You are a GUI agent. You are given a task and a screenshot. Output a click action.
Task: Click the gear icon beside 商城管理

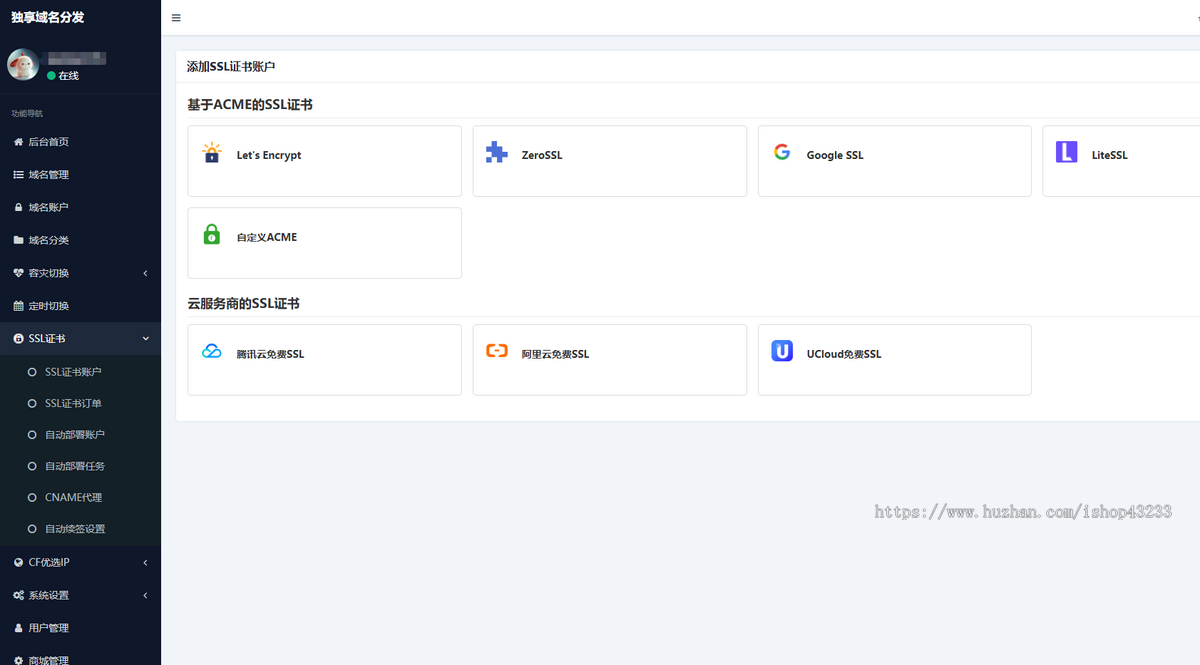coord(18,660)
